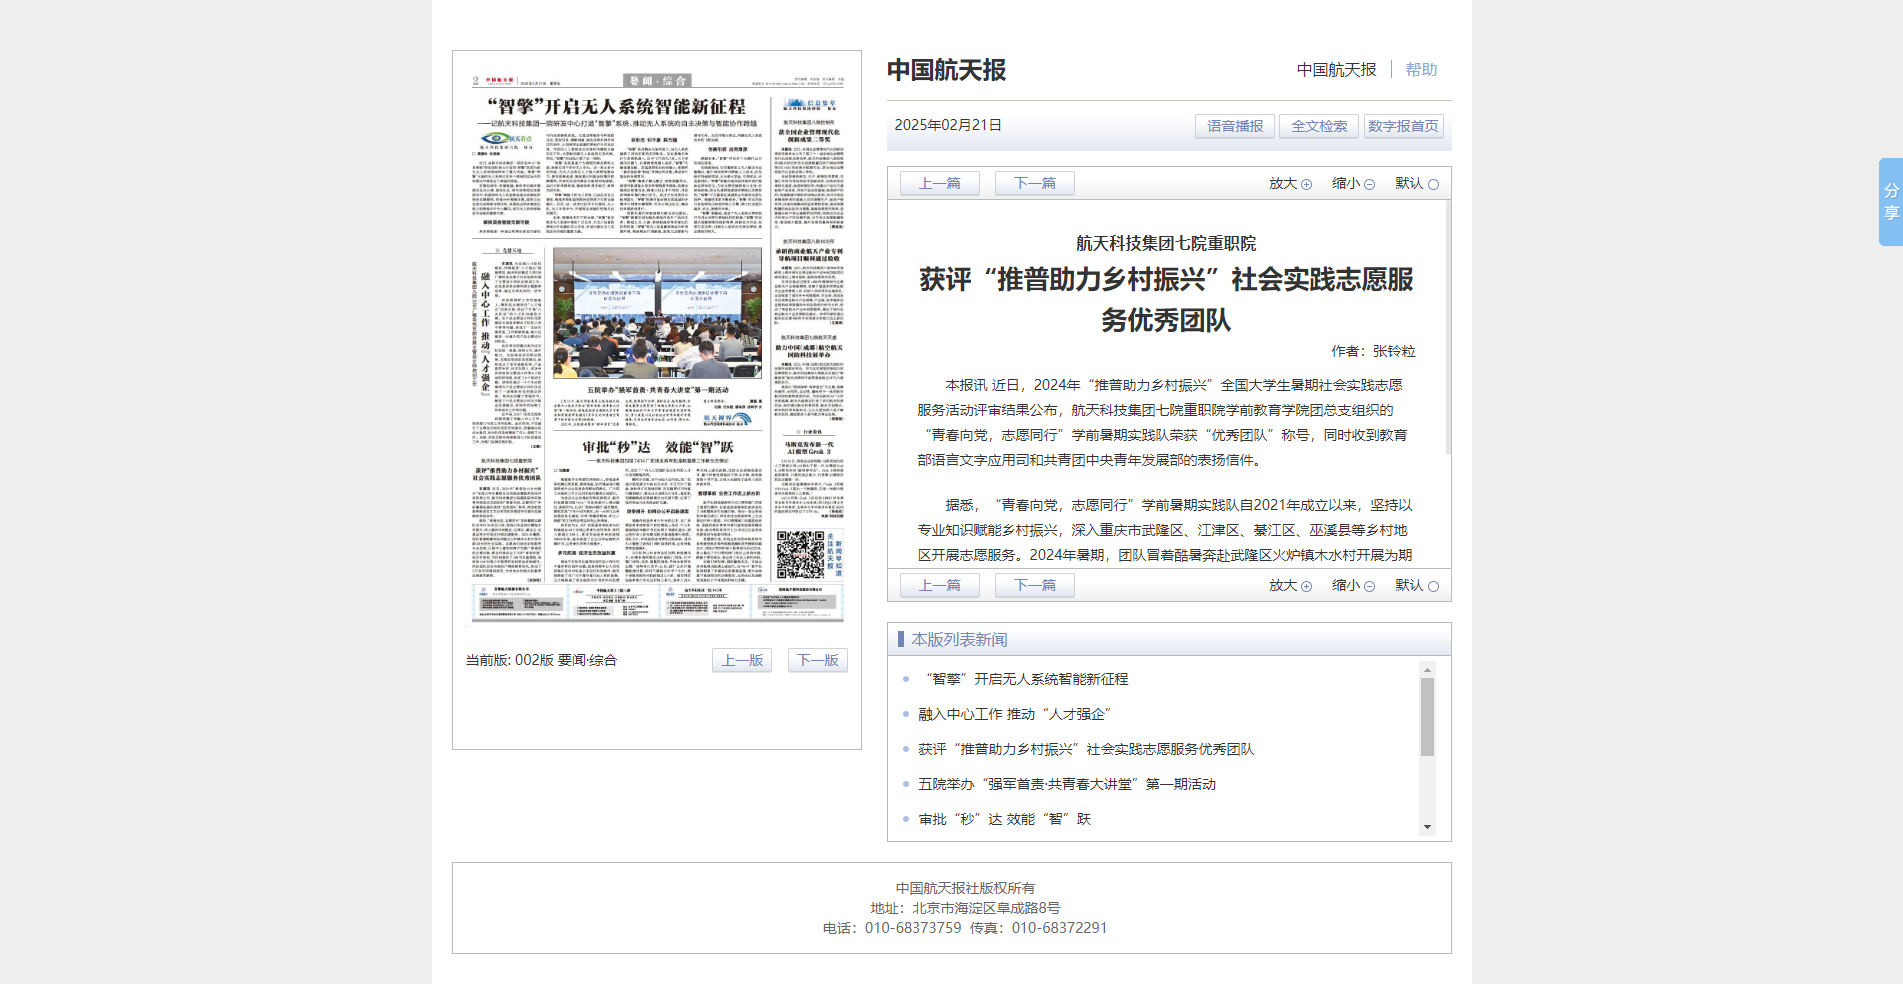Screen dimensions: 1903x984
Task: Click the zoom-out minus icon in bottom toolbar
Action: pyautogui.click(x=1369, y=586)
